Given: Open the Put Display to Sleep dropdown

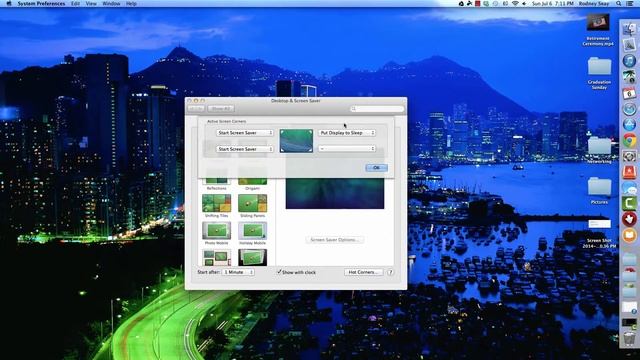Looking at the screenshot, I should tap(347, 133).
